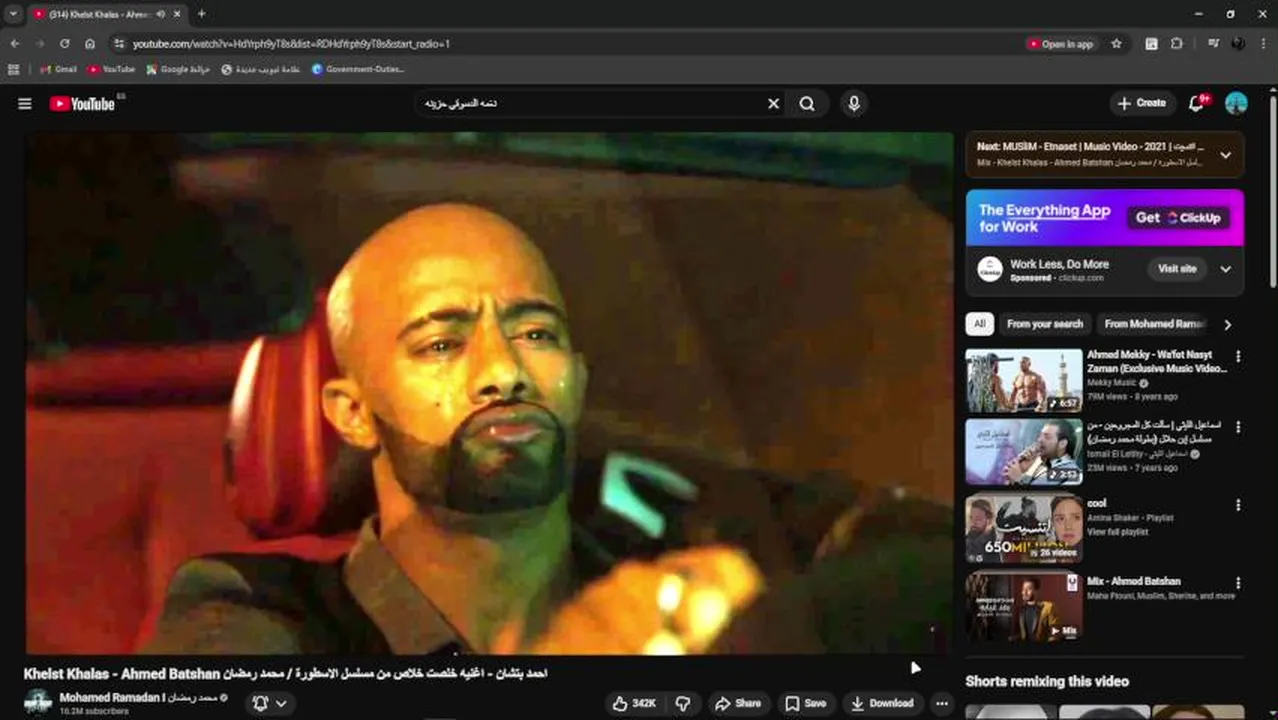The width and height of the screenshot is (1278, 720).
Task: Open options for Mix - Ahmed Batshan
Action: pos(1238,582)
